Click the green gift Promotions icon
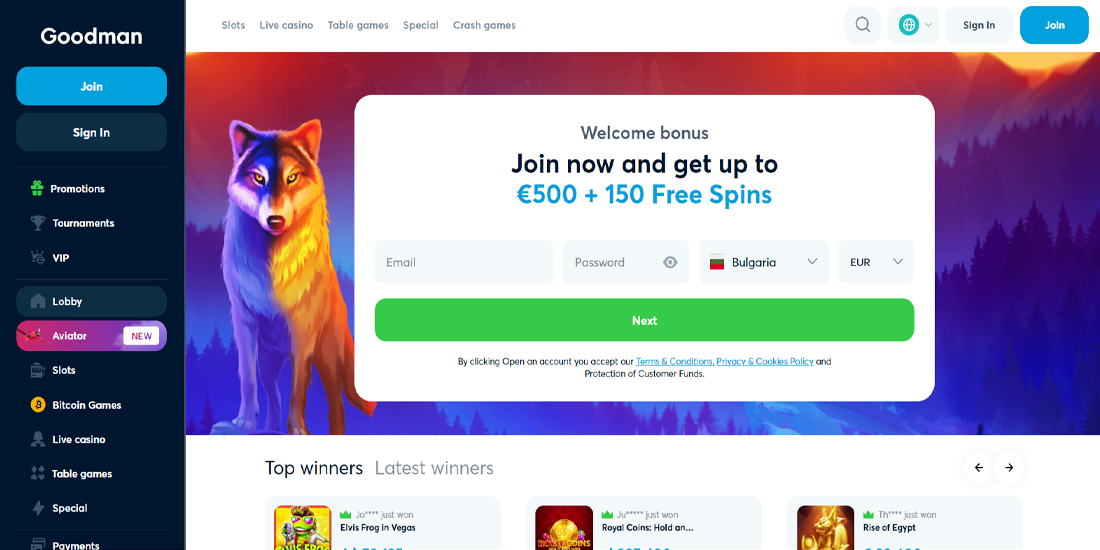1100x550 pixels. coord(37,188)
